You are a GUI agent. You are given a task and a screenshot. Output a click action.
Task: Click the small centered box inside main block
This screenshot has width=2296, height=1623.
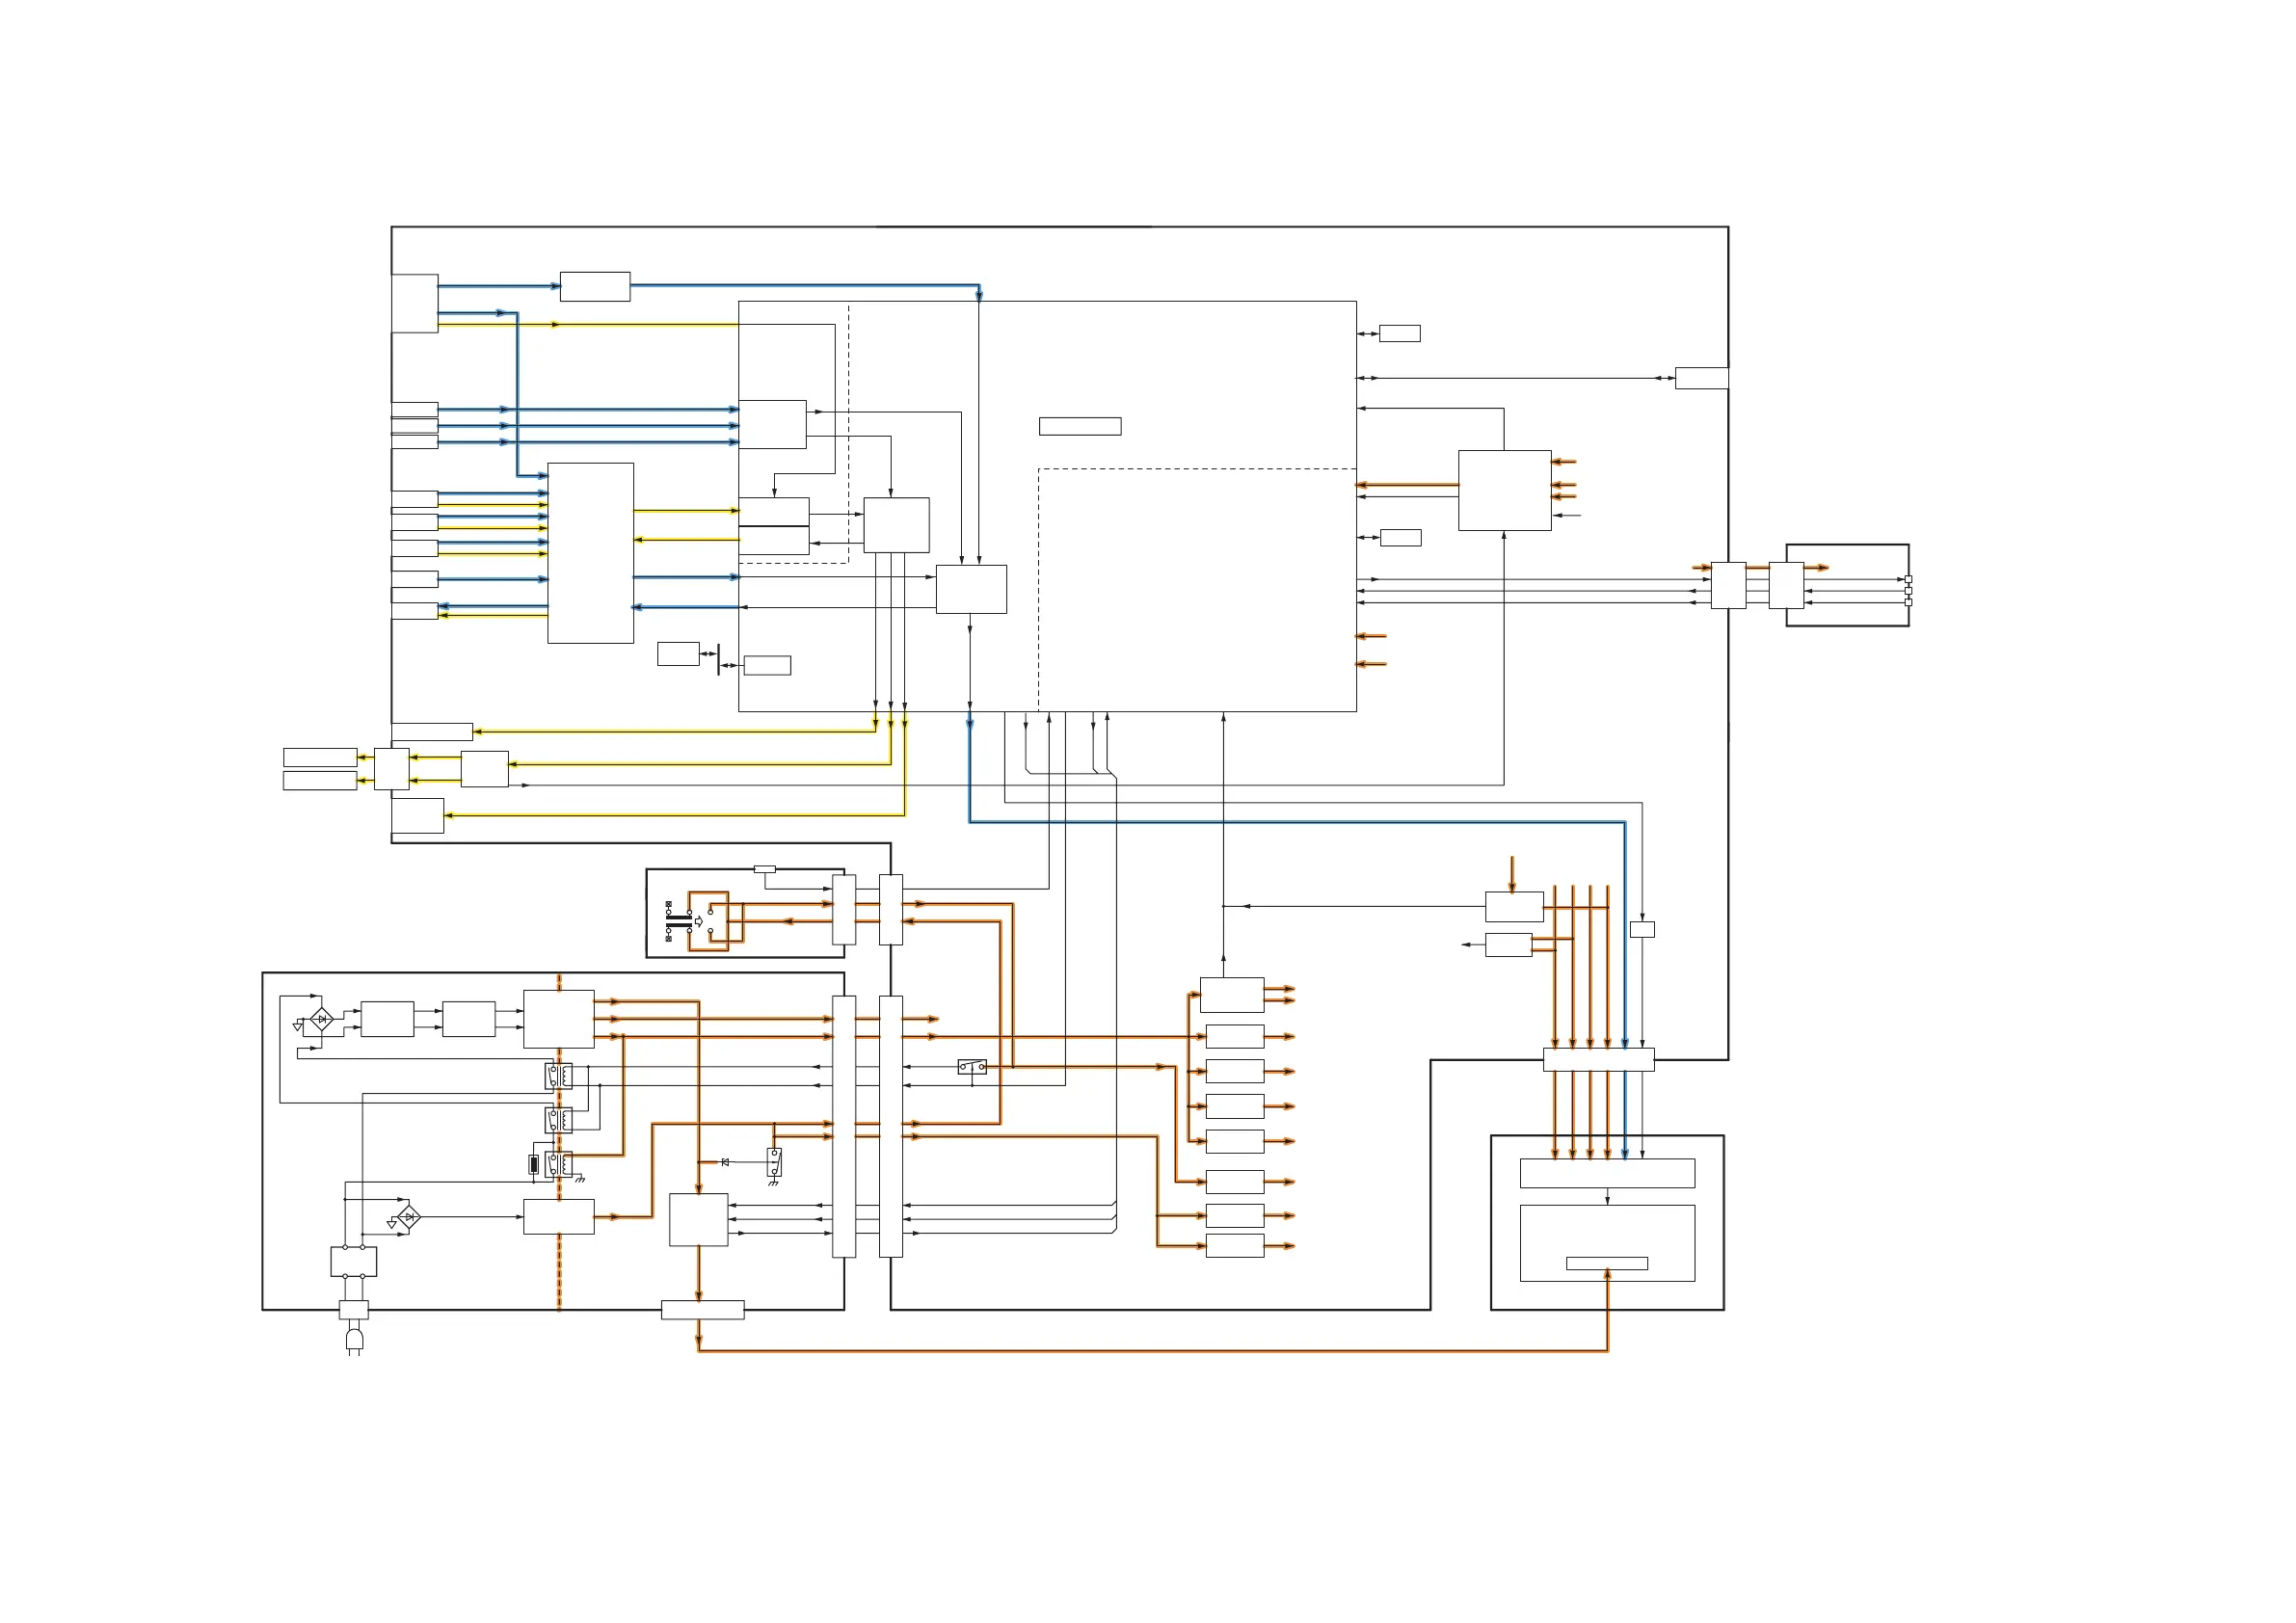(1080, 426)
